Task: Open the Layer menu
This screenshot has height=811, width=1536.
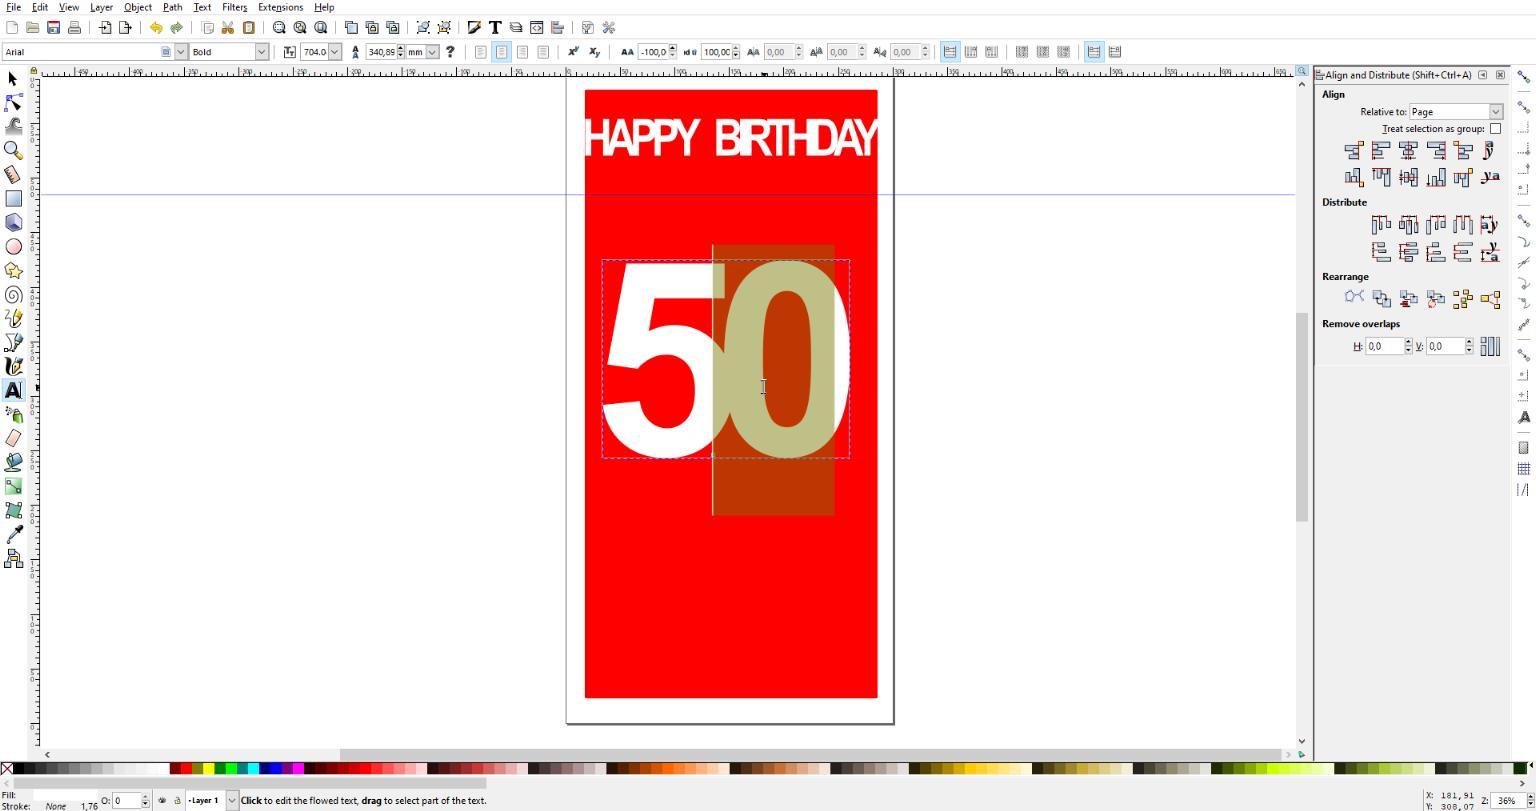Action: (101, 7)
